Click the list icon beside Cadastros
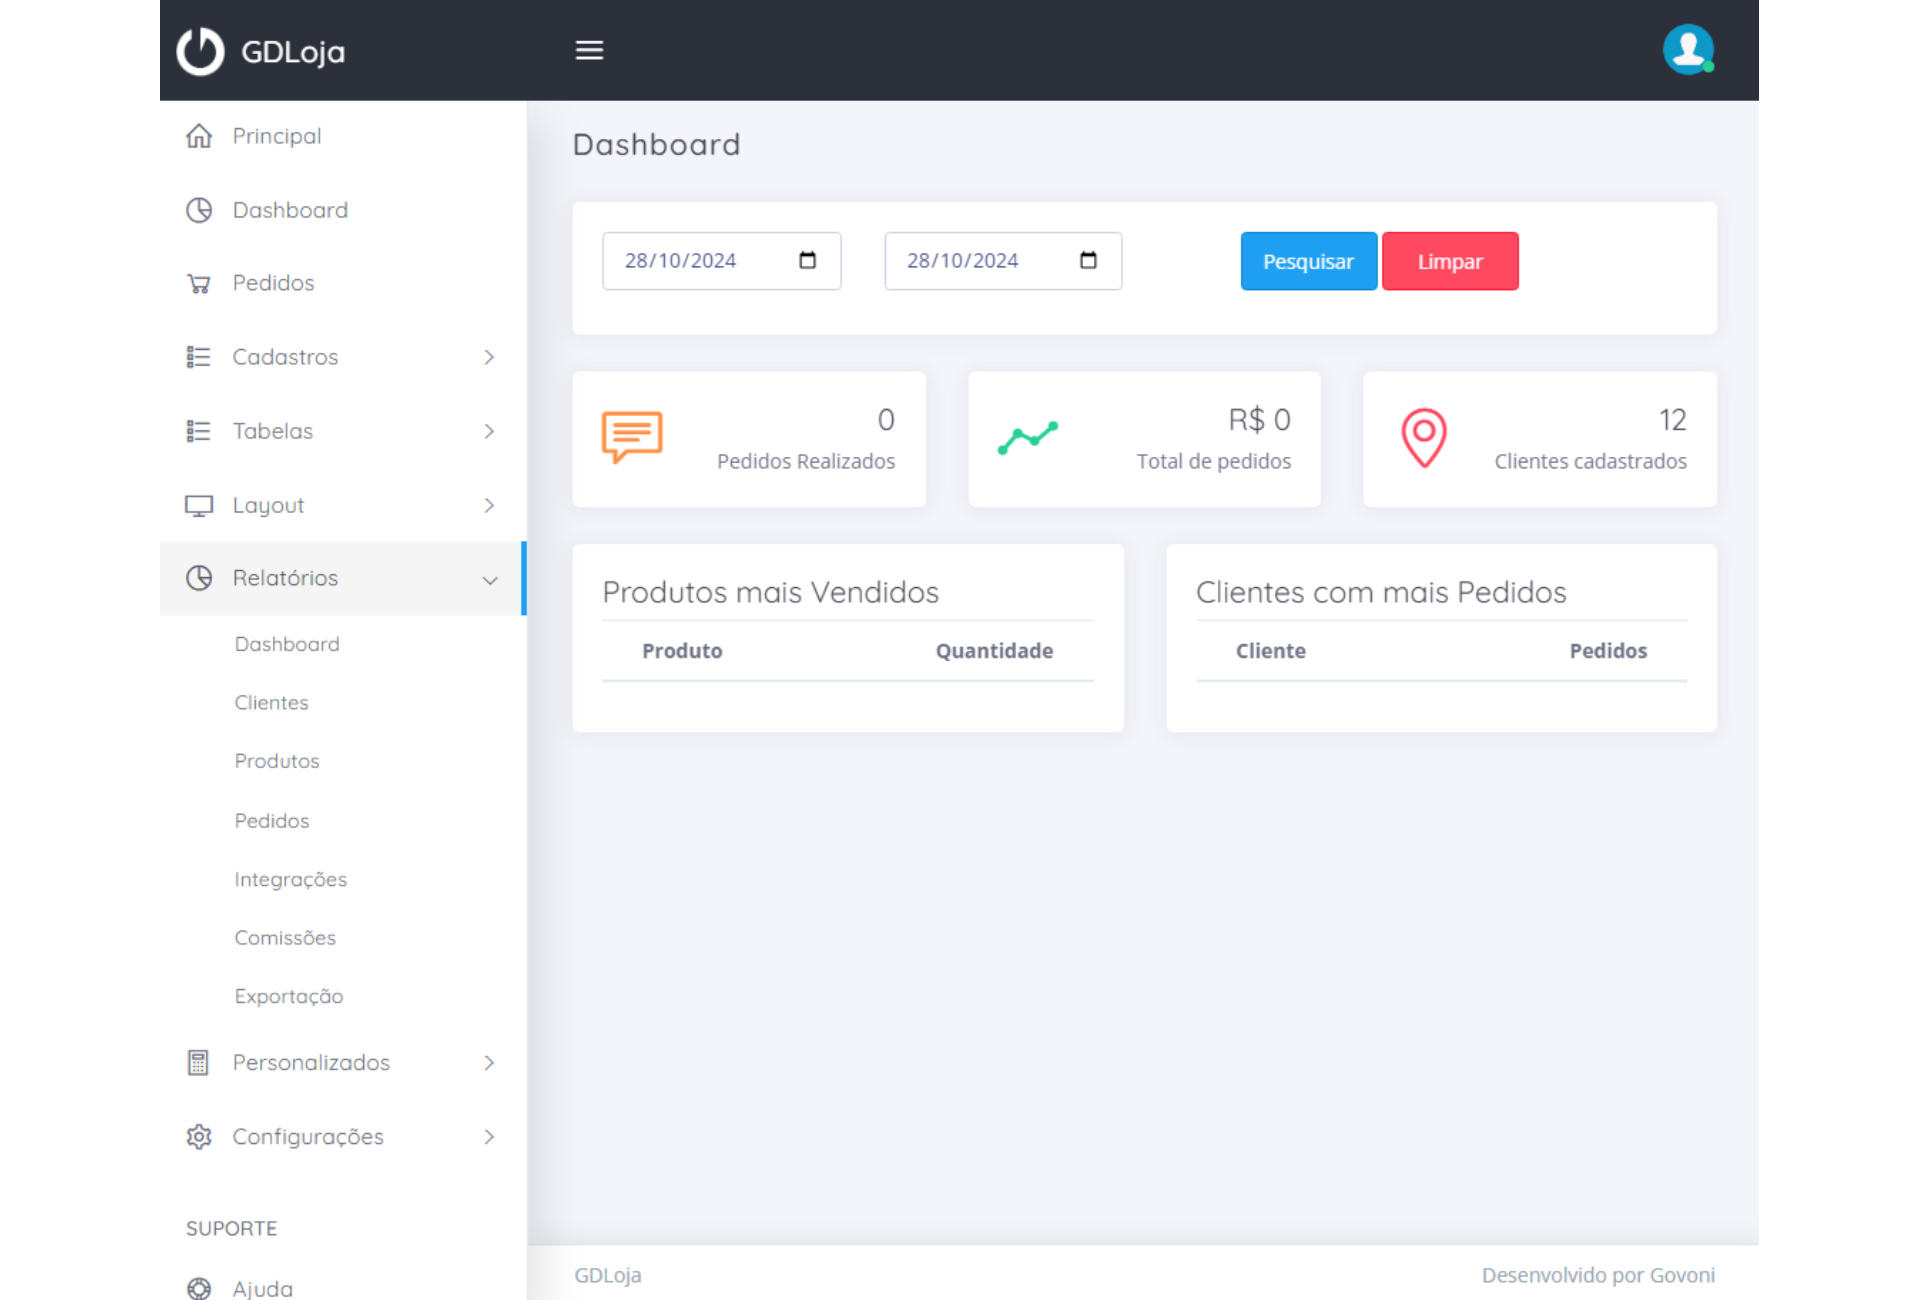This screenshot has width=1920, height=1300. pyautogui.click(x=199, y=357)
